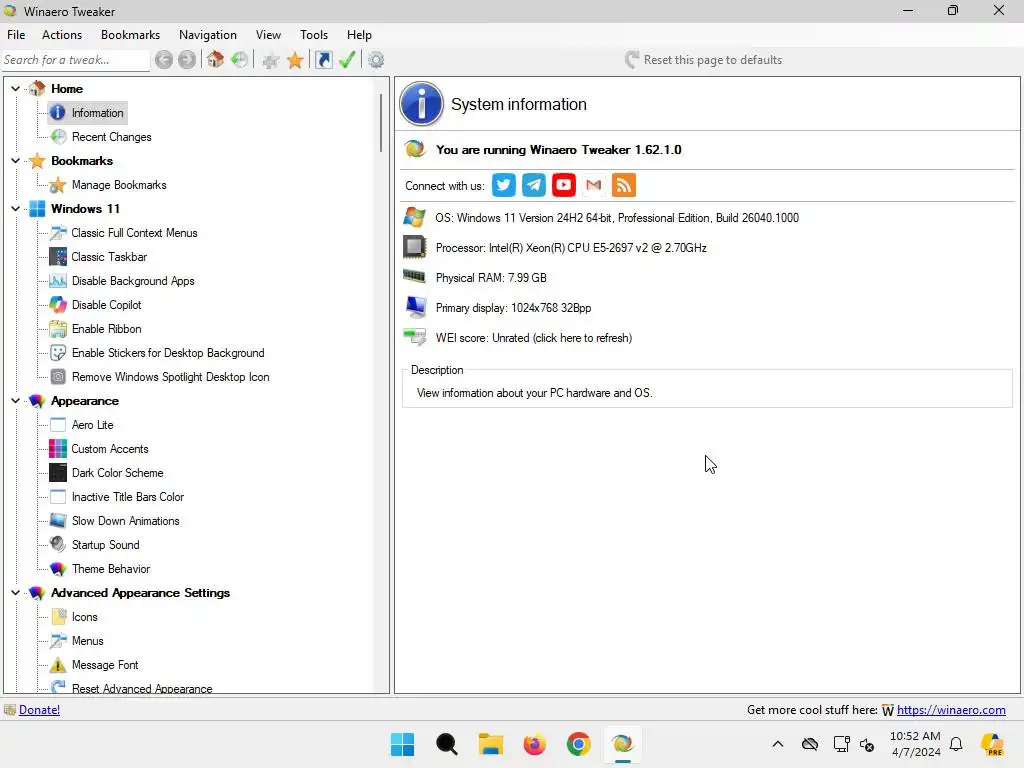The height and width of the screenshot is (768, 1024).
Task: Select Disable Copilot tweak
Action: point(106,305)
